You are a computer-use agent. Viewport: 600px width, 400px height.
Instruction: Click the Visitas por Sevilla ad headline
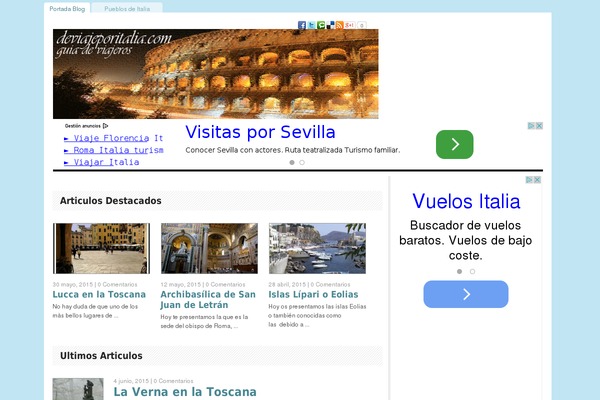pyautogui.click(x=260, y=132)
